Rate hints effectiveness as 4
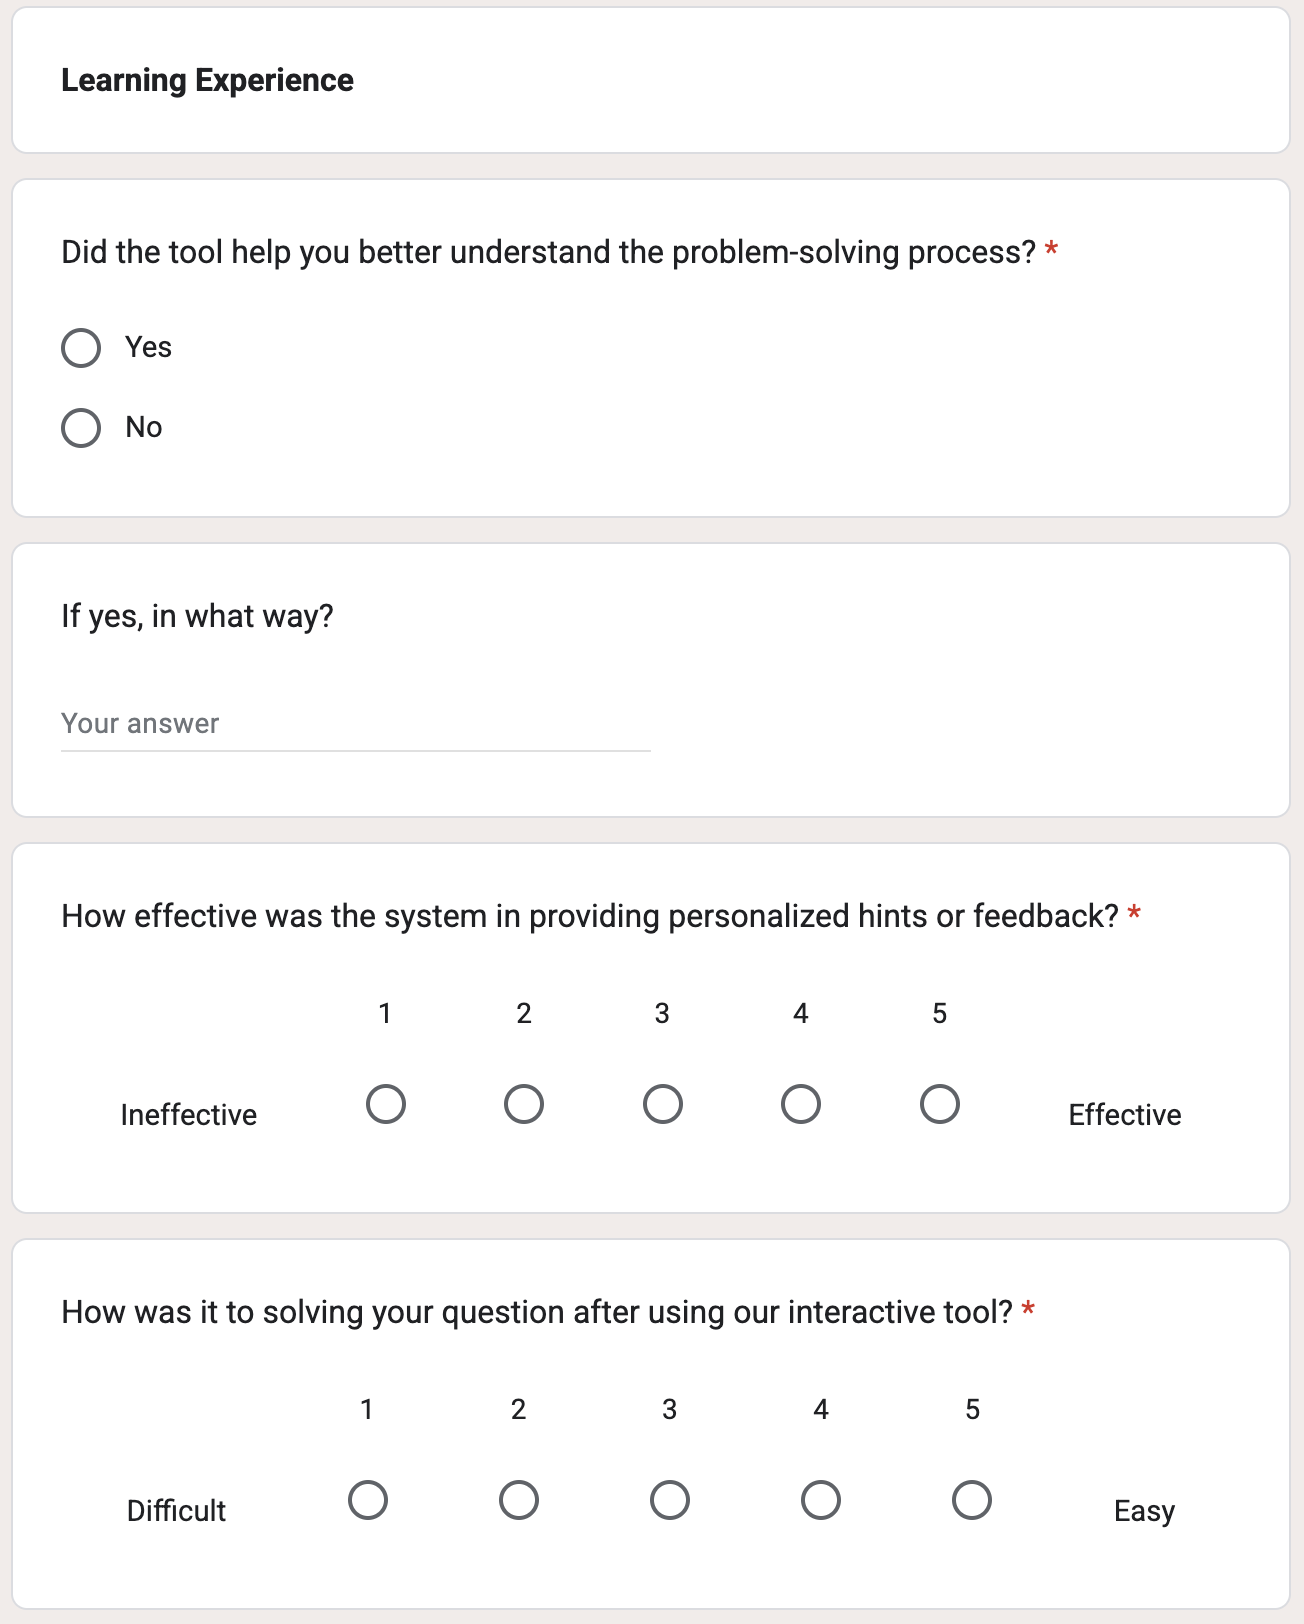The width and height of the screenshot is (1304, 1624). click(x=801, y=1105)
